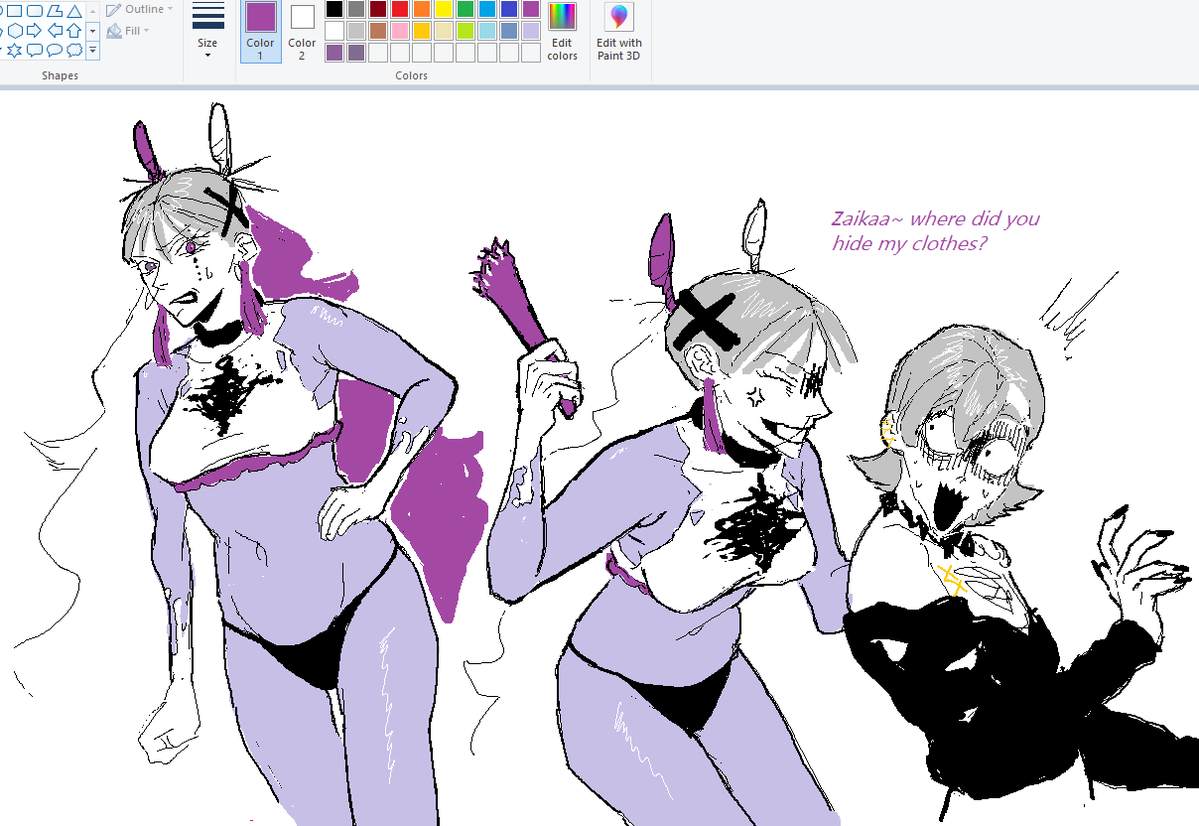Pick the black color swatch

(x=334, y=9)
